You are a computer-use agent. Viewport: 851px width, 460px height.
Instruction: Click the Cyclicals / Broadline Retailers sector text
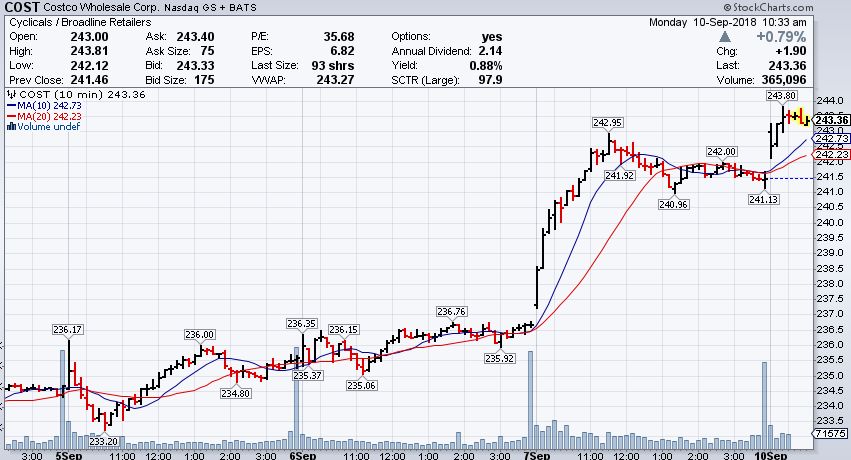point(80,22)
